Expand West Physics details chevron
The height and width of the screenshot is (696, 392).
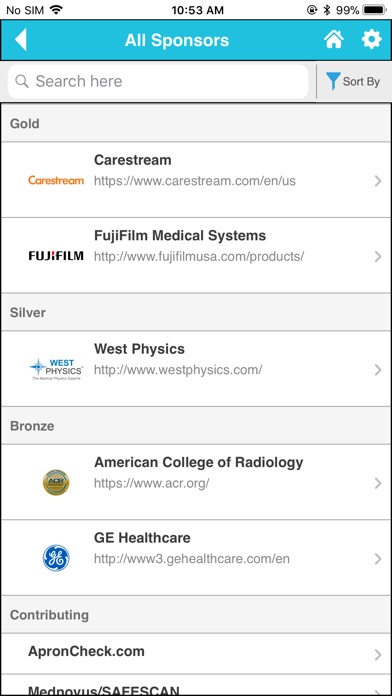(x=378, y=370)
